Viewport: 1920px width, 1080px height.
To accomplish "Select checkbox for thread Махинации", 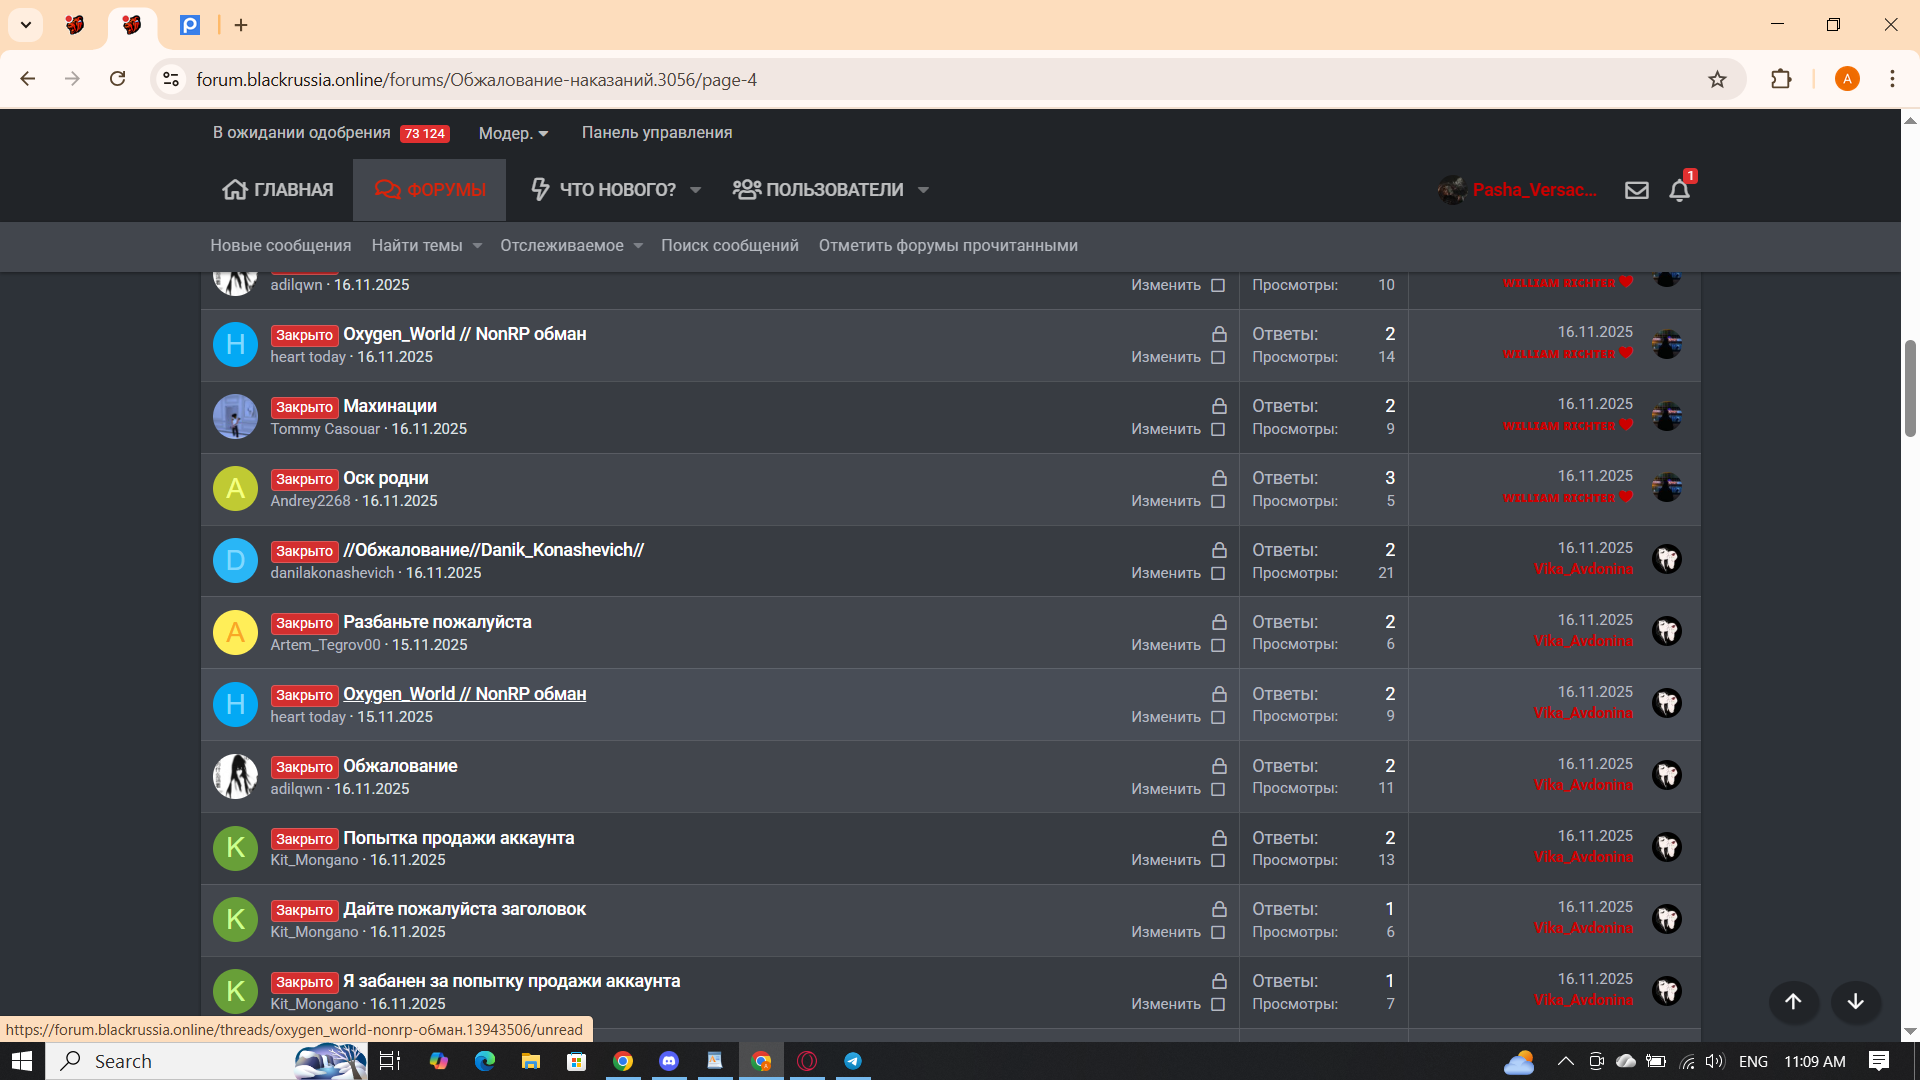I will click(1218, 429).
